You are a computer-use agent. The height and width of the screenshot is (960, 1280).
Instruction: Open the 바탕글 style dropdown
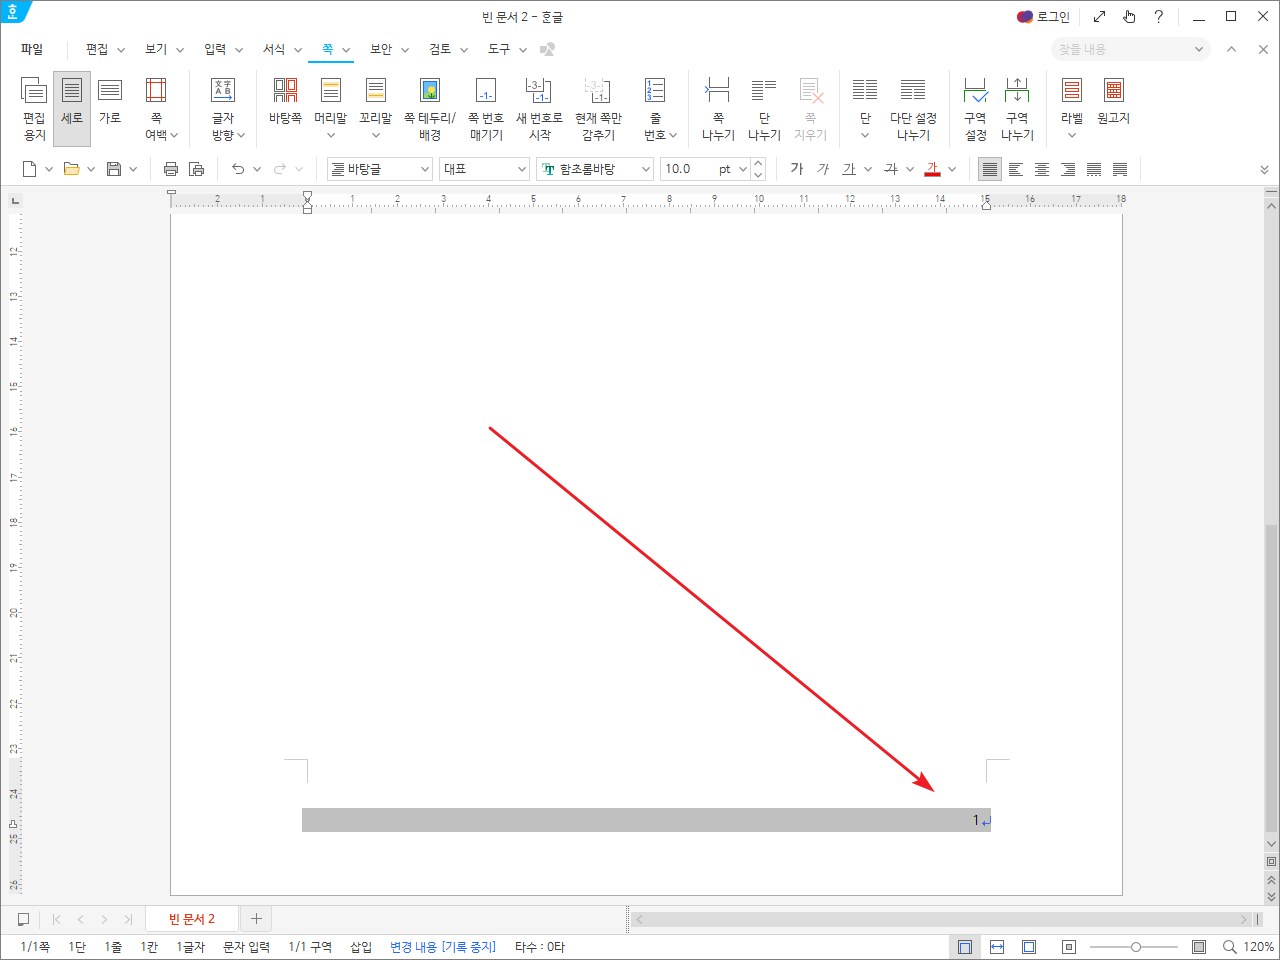coord(380,169)
